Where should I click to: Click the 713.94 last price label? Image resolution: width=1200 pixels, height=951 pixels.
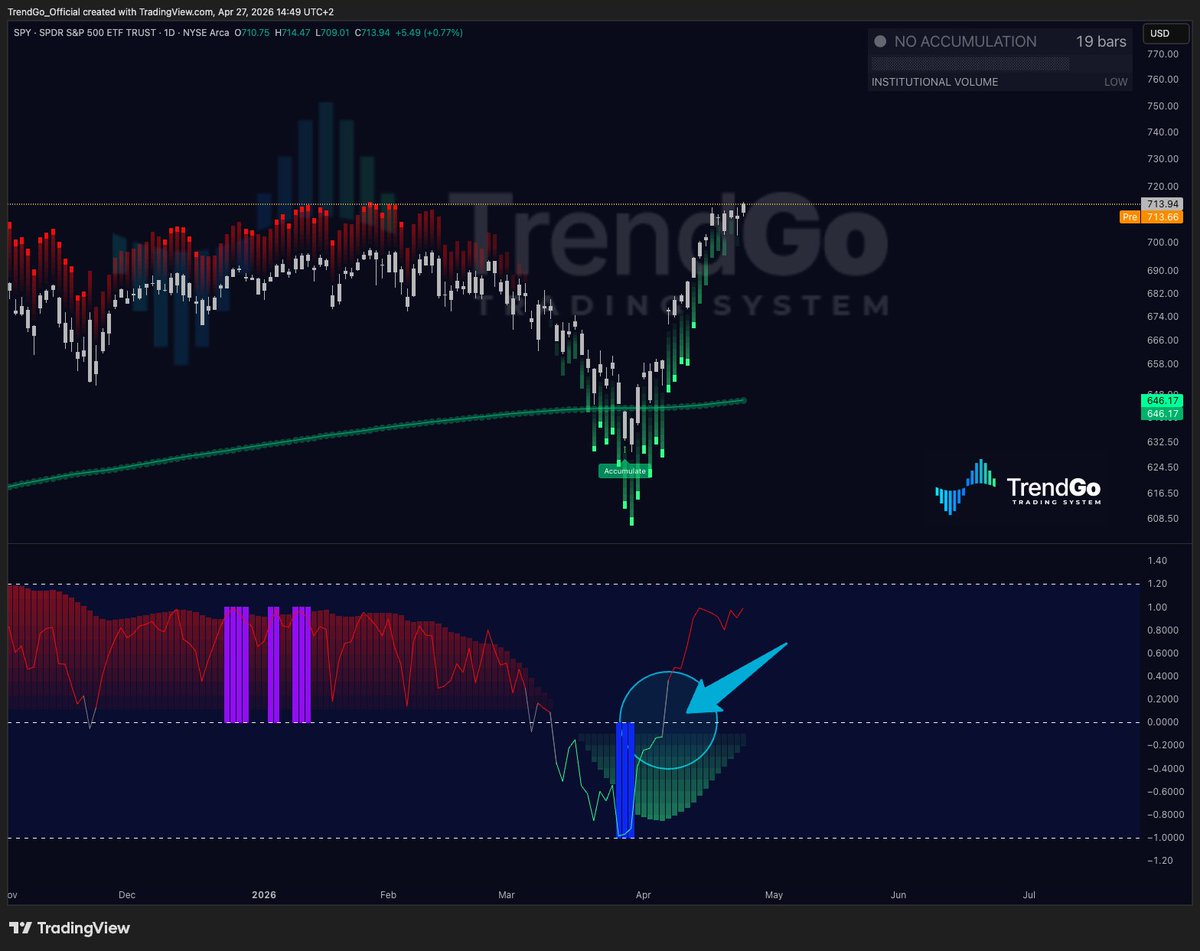click(1160, 201)
